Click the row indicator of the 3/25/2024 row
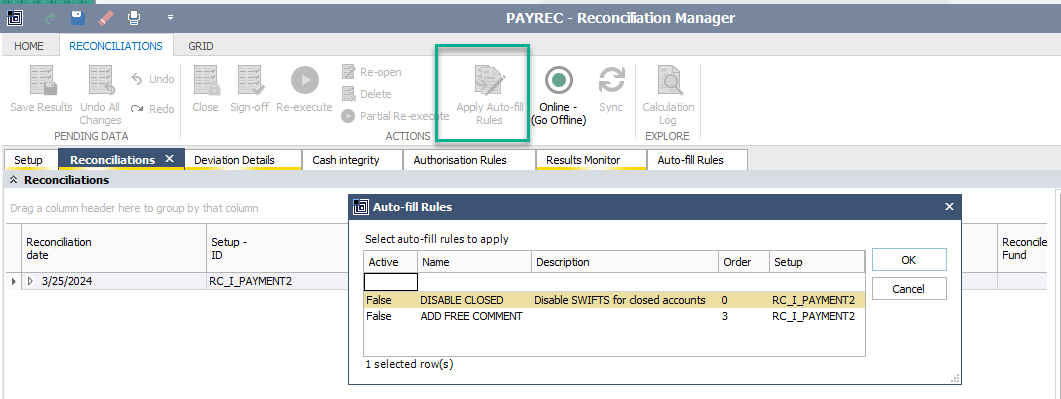The width and height of the screenshot is (1061, 399). point(14,281)
